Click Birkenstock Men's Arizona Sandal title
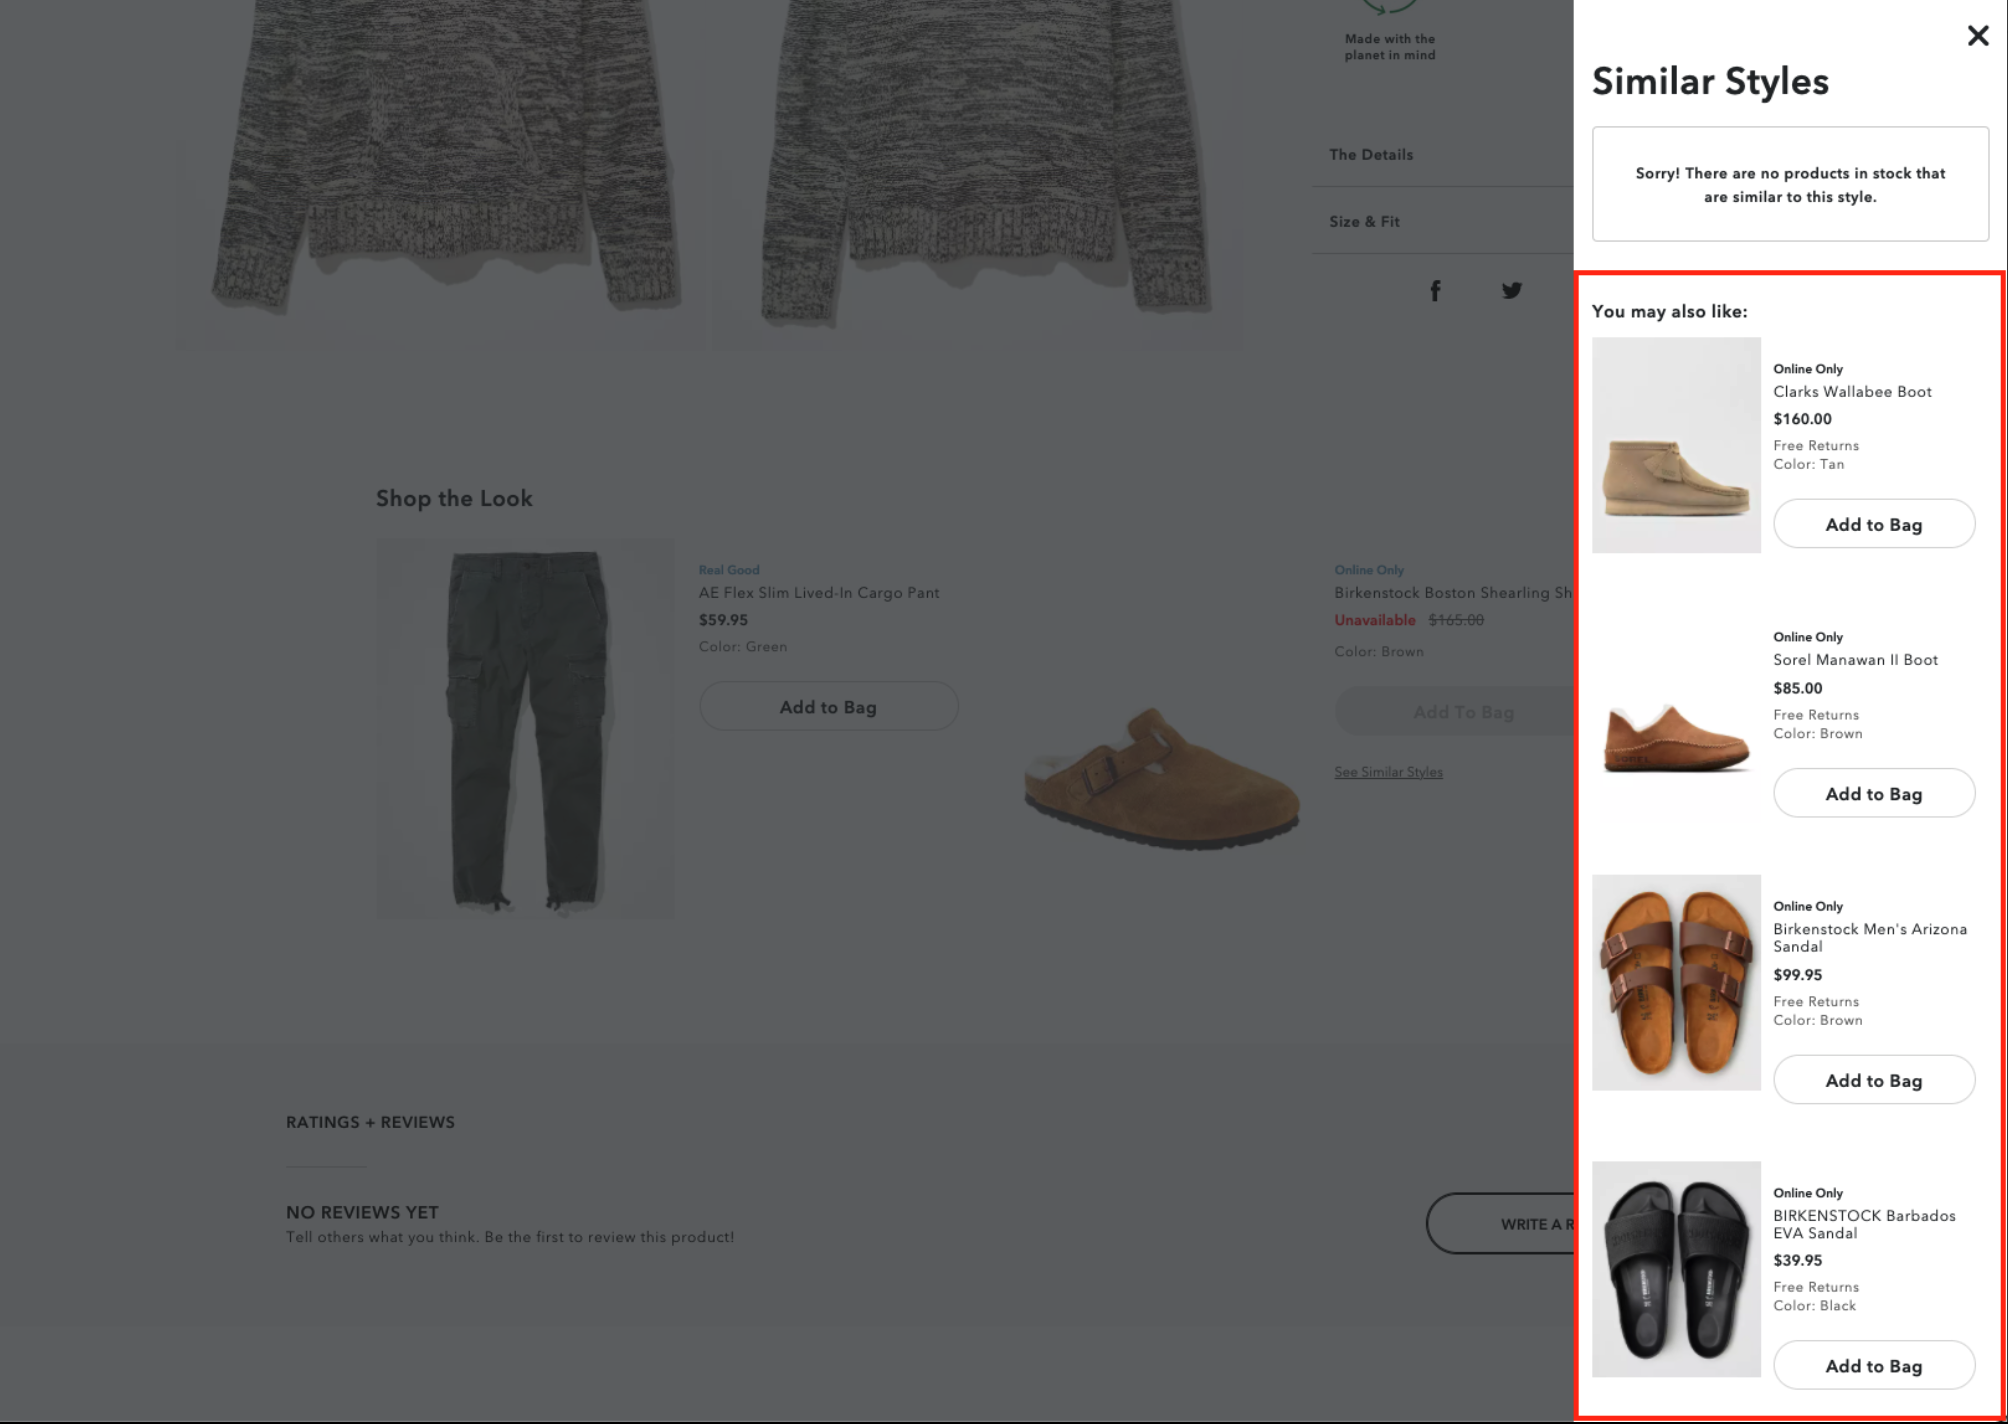The width and height of the screenshot is (2008, 1424). click(x=1869, y=937)
